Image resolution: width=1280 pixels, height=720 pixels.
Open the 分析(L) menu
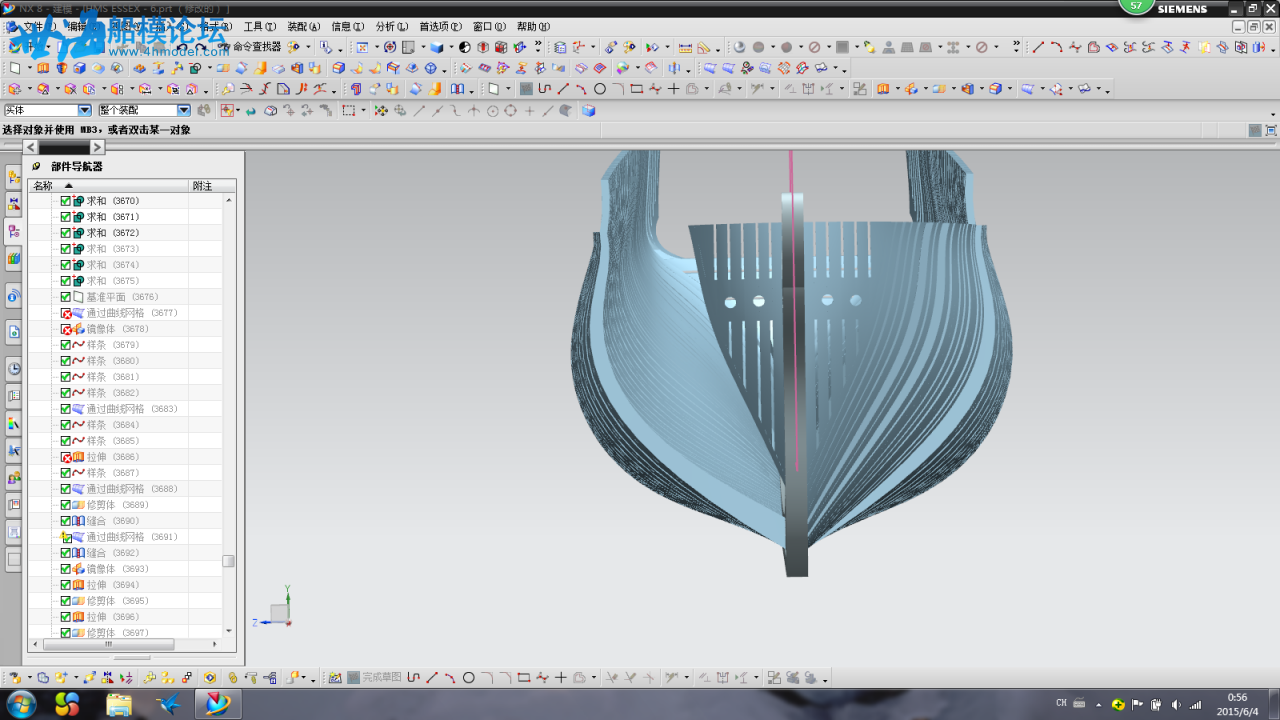(392, 27)
